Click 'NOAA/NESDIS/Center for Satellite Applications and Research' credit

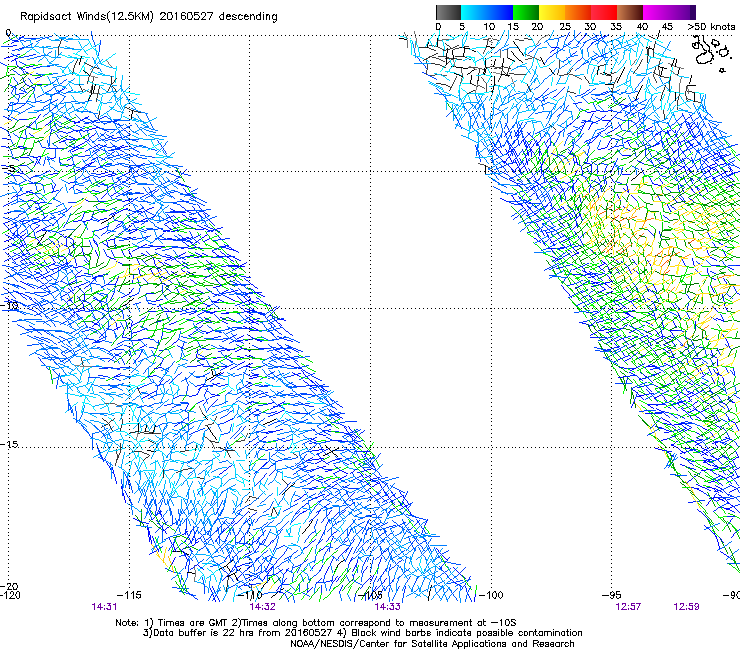tap(432, 644)
